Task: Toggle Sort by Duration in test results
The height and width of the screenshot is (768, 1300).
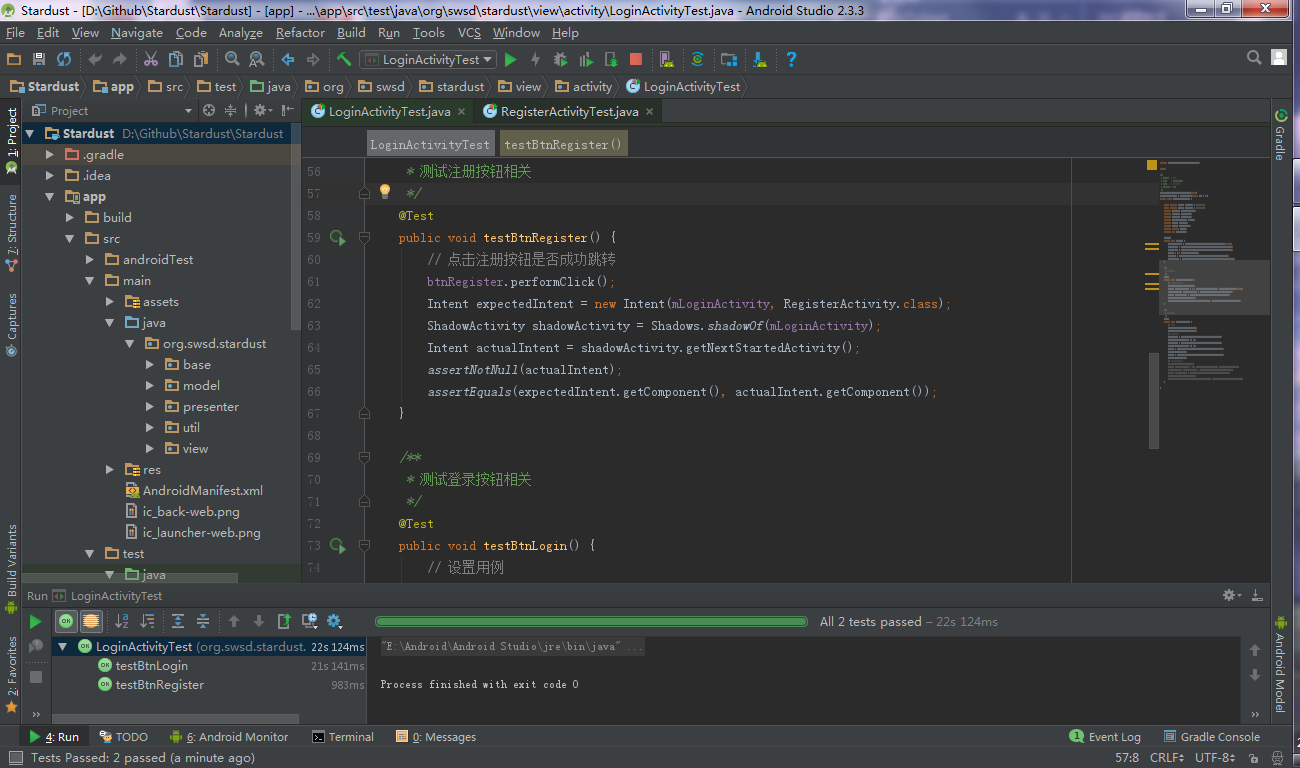Action: pyautogui.click(x=147, y=621)
